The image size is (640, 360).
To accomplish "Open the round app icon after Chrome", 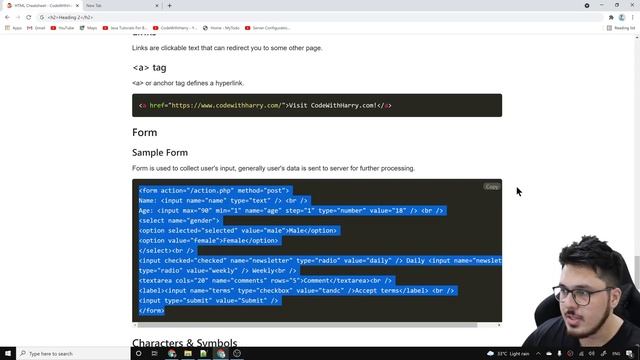I will pyautogui.click(x=237, y=353).
